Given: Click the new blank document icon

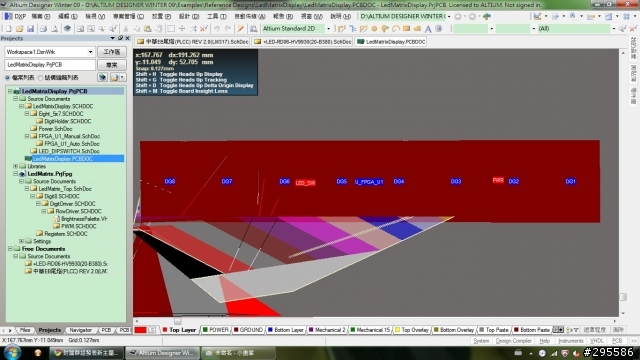Looking at the screenshot, I should [x=8, y=29].
